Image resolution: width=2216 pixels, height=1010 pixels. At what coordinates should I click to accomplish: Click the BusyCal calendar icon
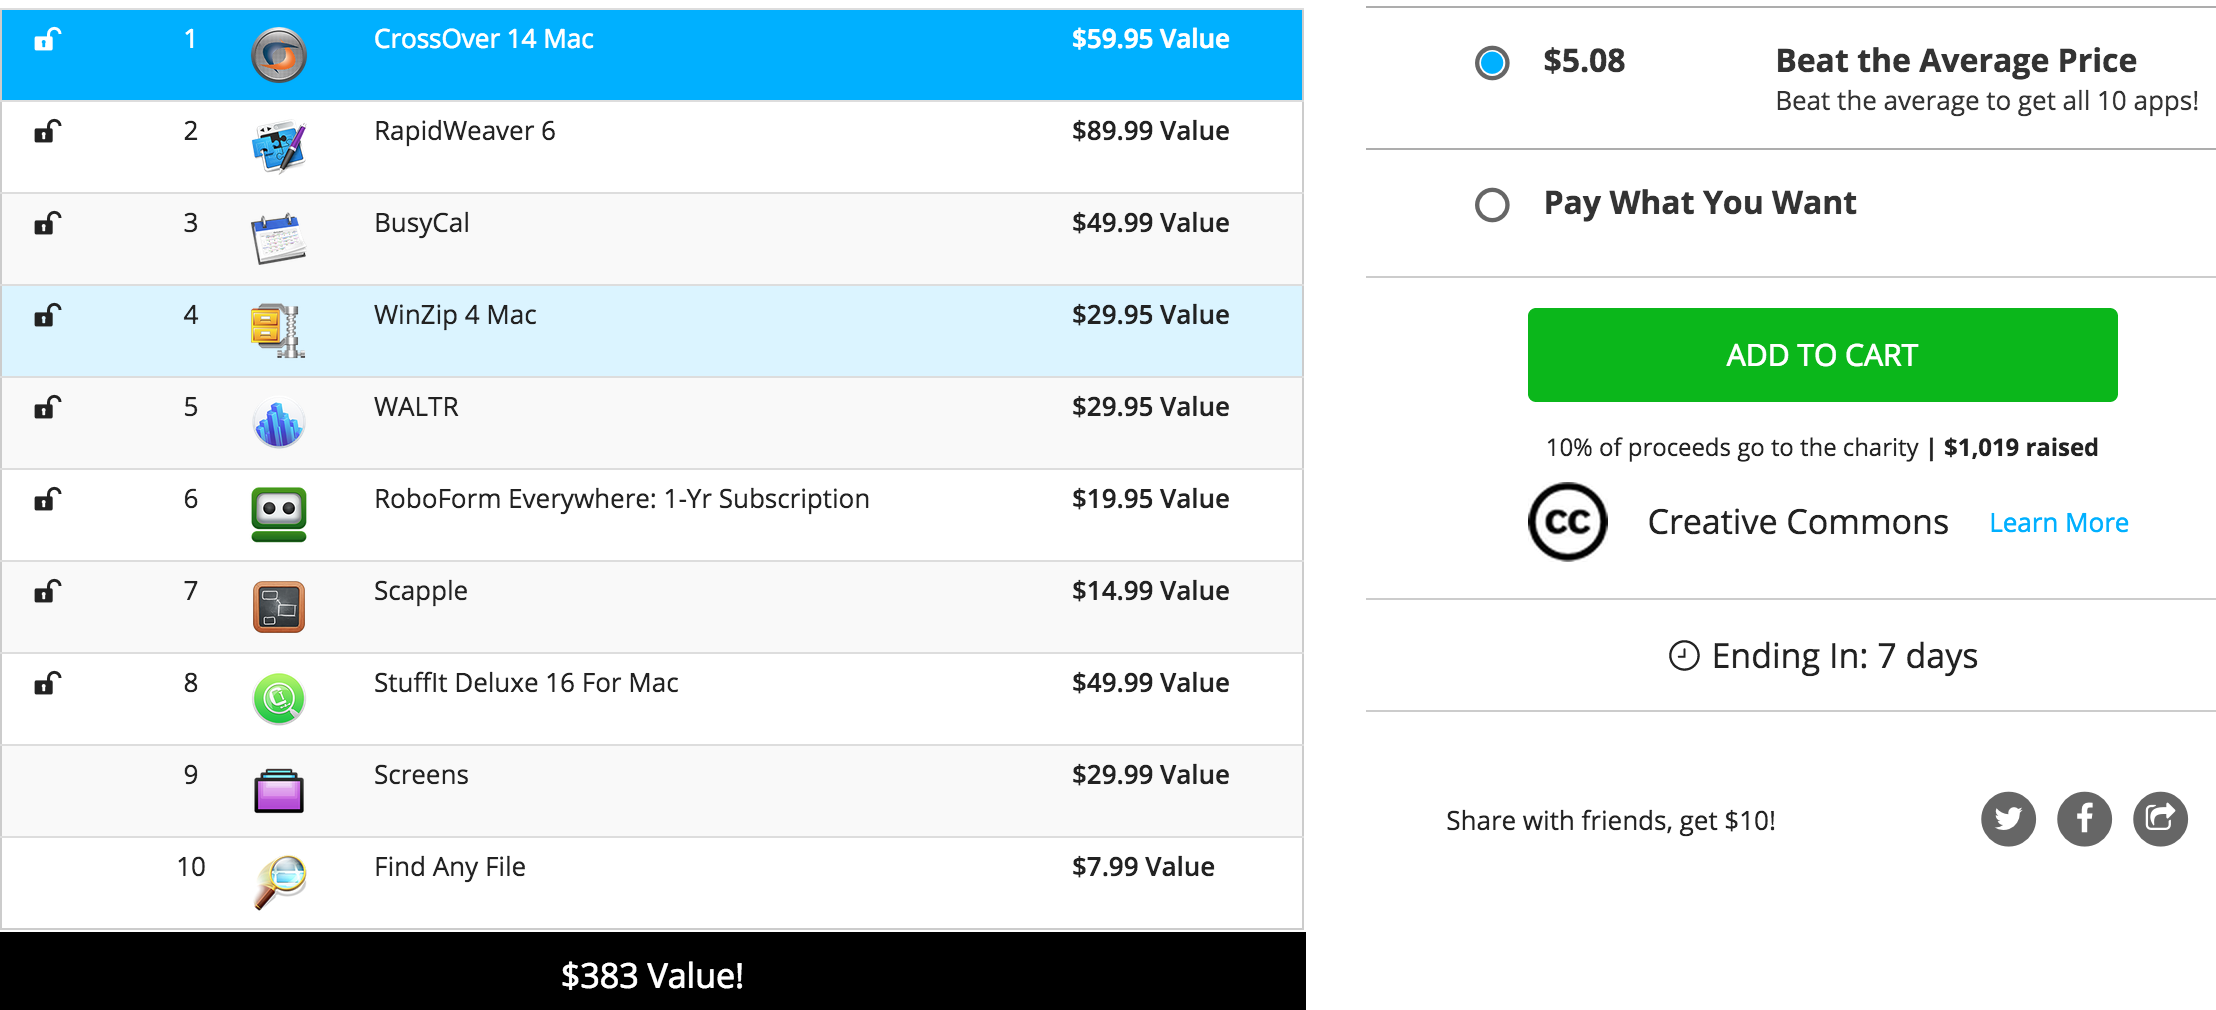pos(280,238)
